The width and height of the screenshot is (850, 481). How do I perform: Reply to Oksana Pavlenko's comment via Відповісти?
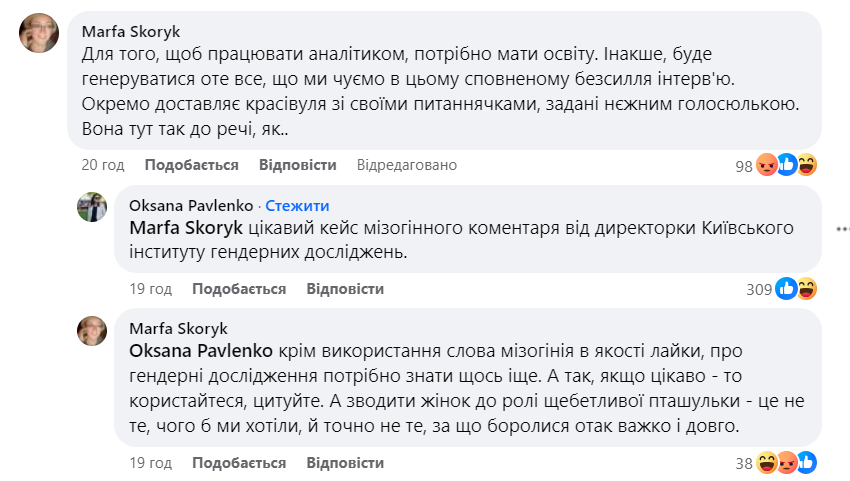click(345, 289)
